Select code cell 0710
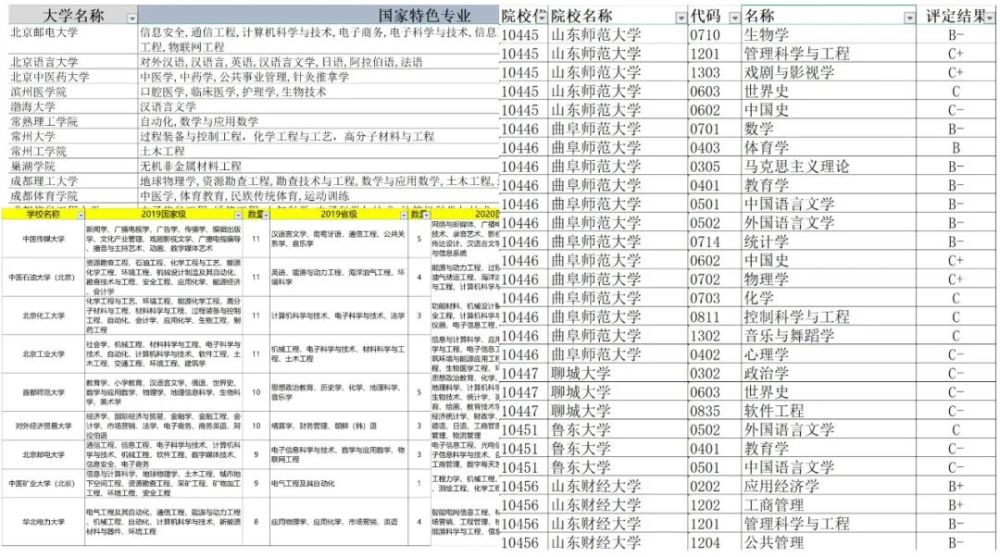Screen dimensions: 1000x557 tap(714, 34)
